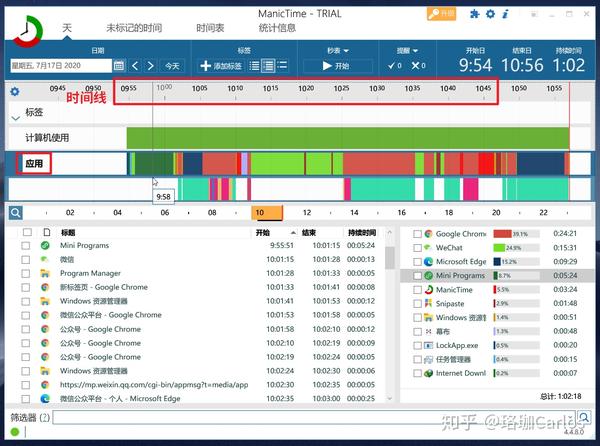Check the Microsoft Edge summary checkbox
Image resolution: width=600 pixels, height=446 pixels.
coord(417,262)
